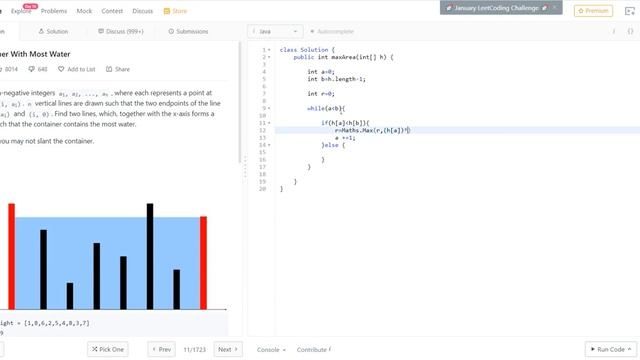Click code line 'while(a<b){'
The image size is (640, 360).
(x=326, y=109)
